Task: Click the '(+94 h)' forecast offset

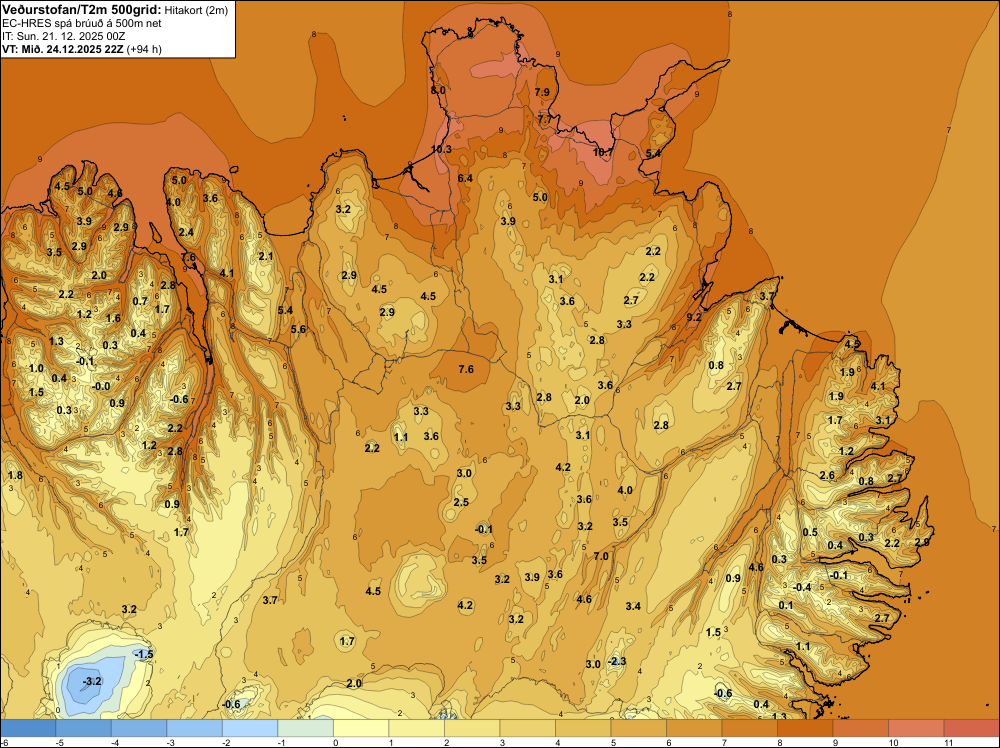Action: 144,49
